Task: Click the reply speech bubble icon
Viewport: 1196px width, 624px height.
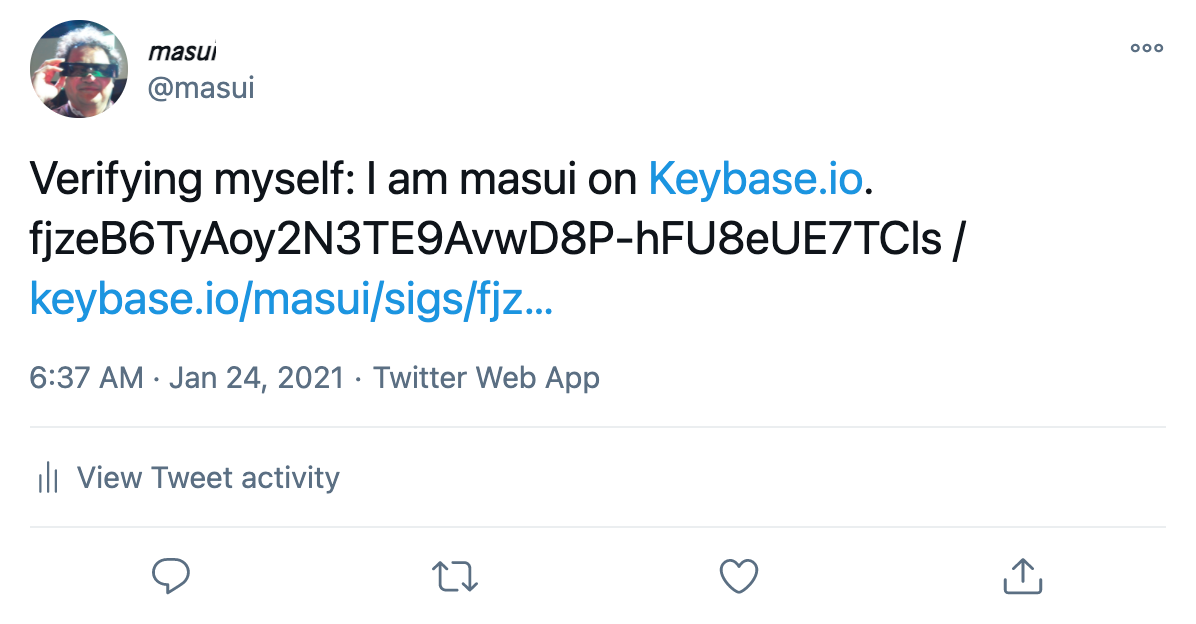Action: (x=171, y=575)
